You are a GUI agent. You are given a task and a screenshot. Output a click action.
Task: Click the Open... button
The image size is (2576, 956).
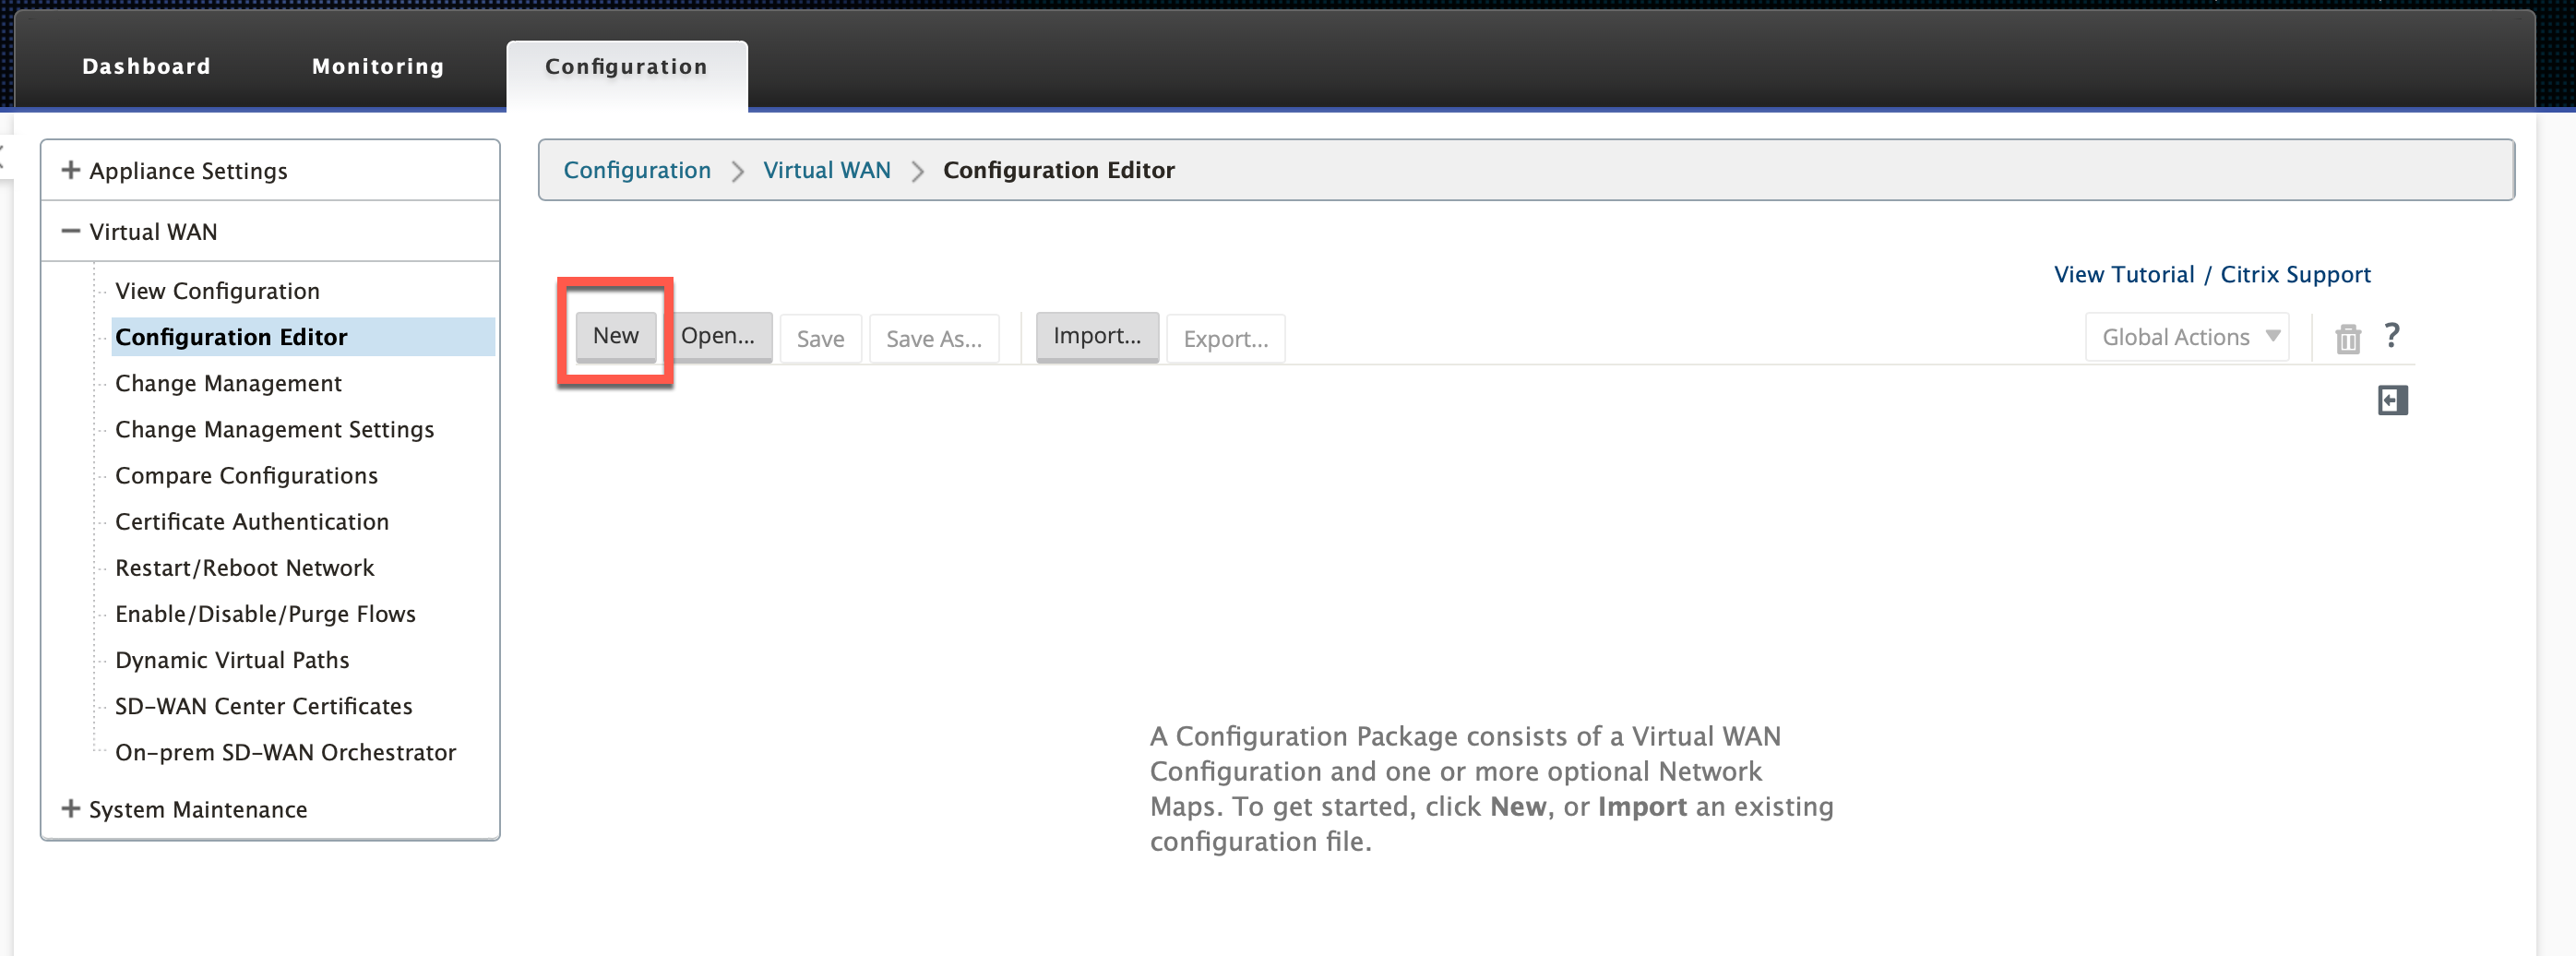coord(718,336)
